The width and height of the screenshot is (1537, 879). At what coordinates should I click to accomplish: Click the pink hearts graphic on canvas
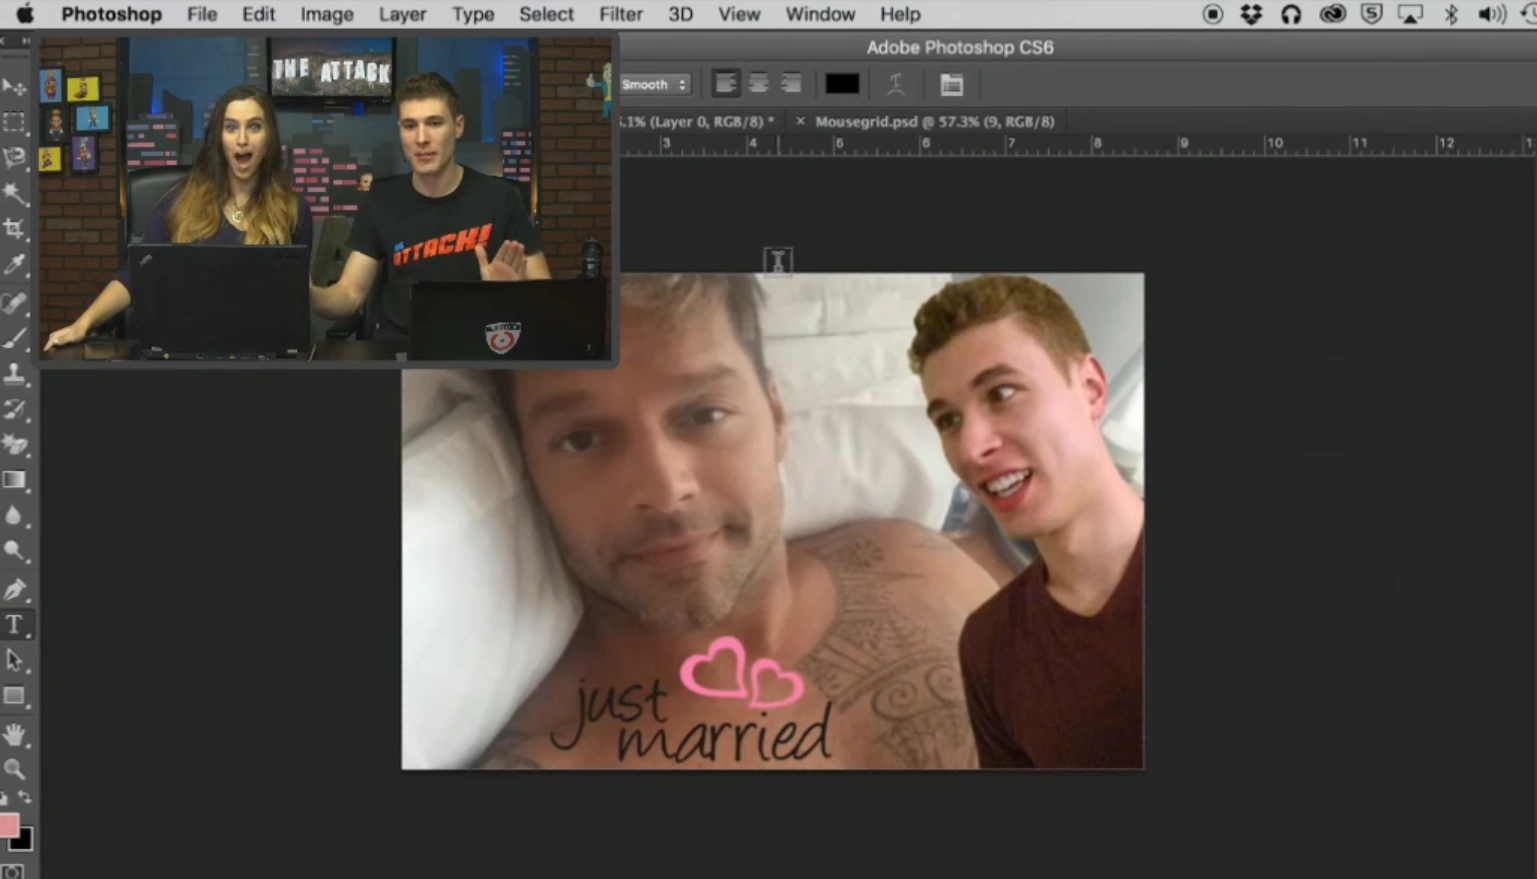[x=741, y=673]
